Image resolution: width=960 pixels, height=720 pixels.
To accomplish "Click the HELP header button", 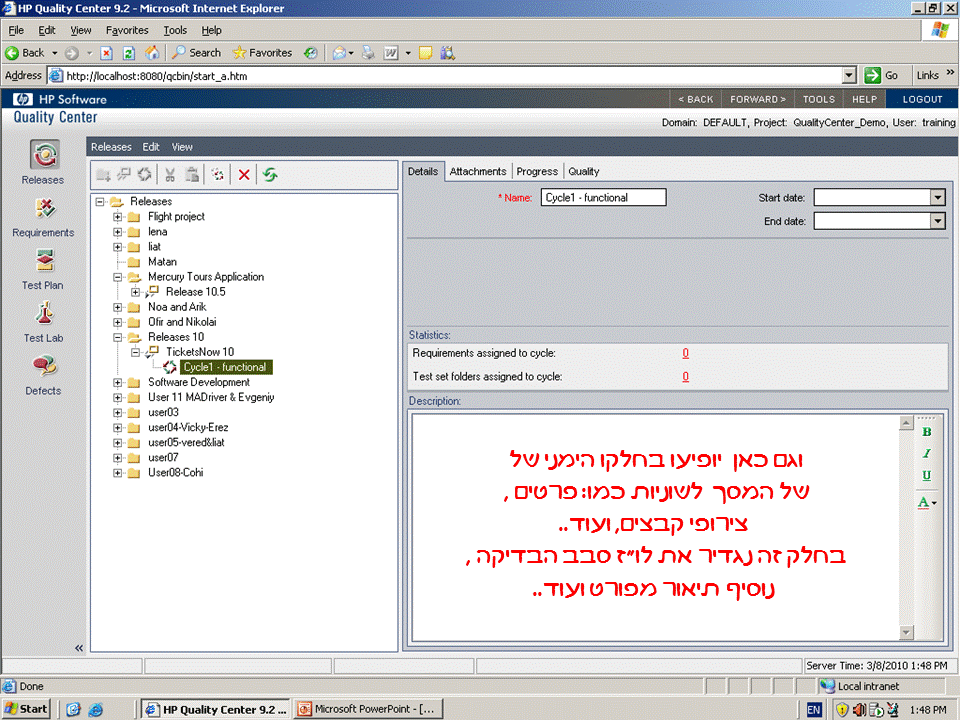I will (x=864, y=99).
